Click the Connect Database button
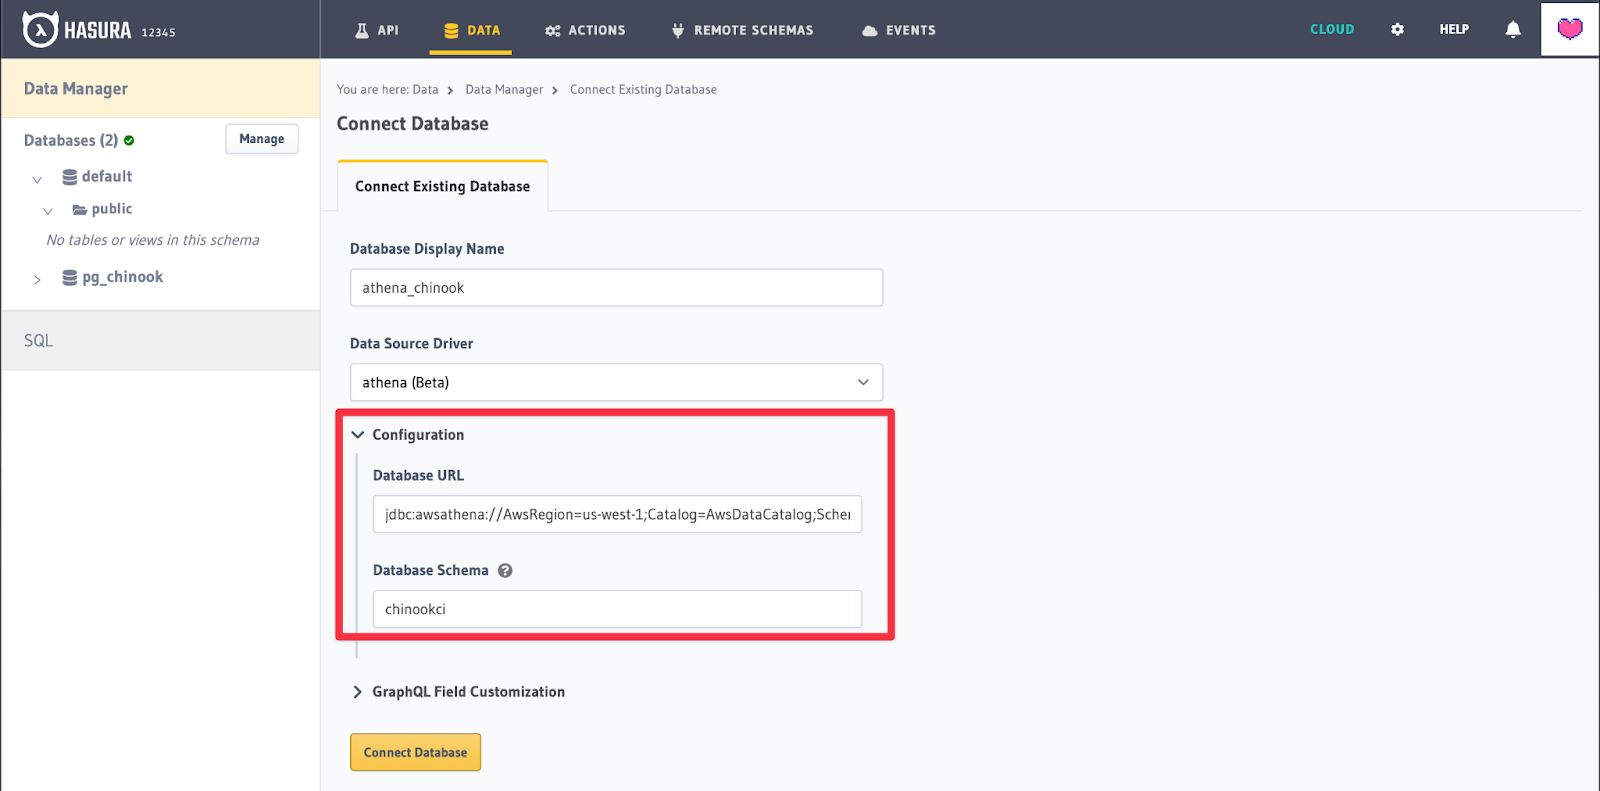 click(x=415, y=753)
